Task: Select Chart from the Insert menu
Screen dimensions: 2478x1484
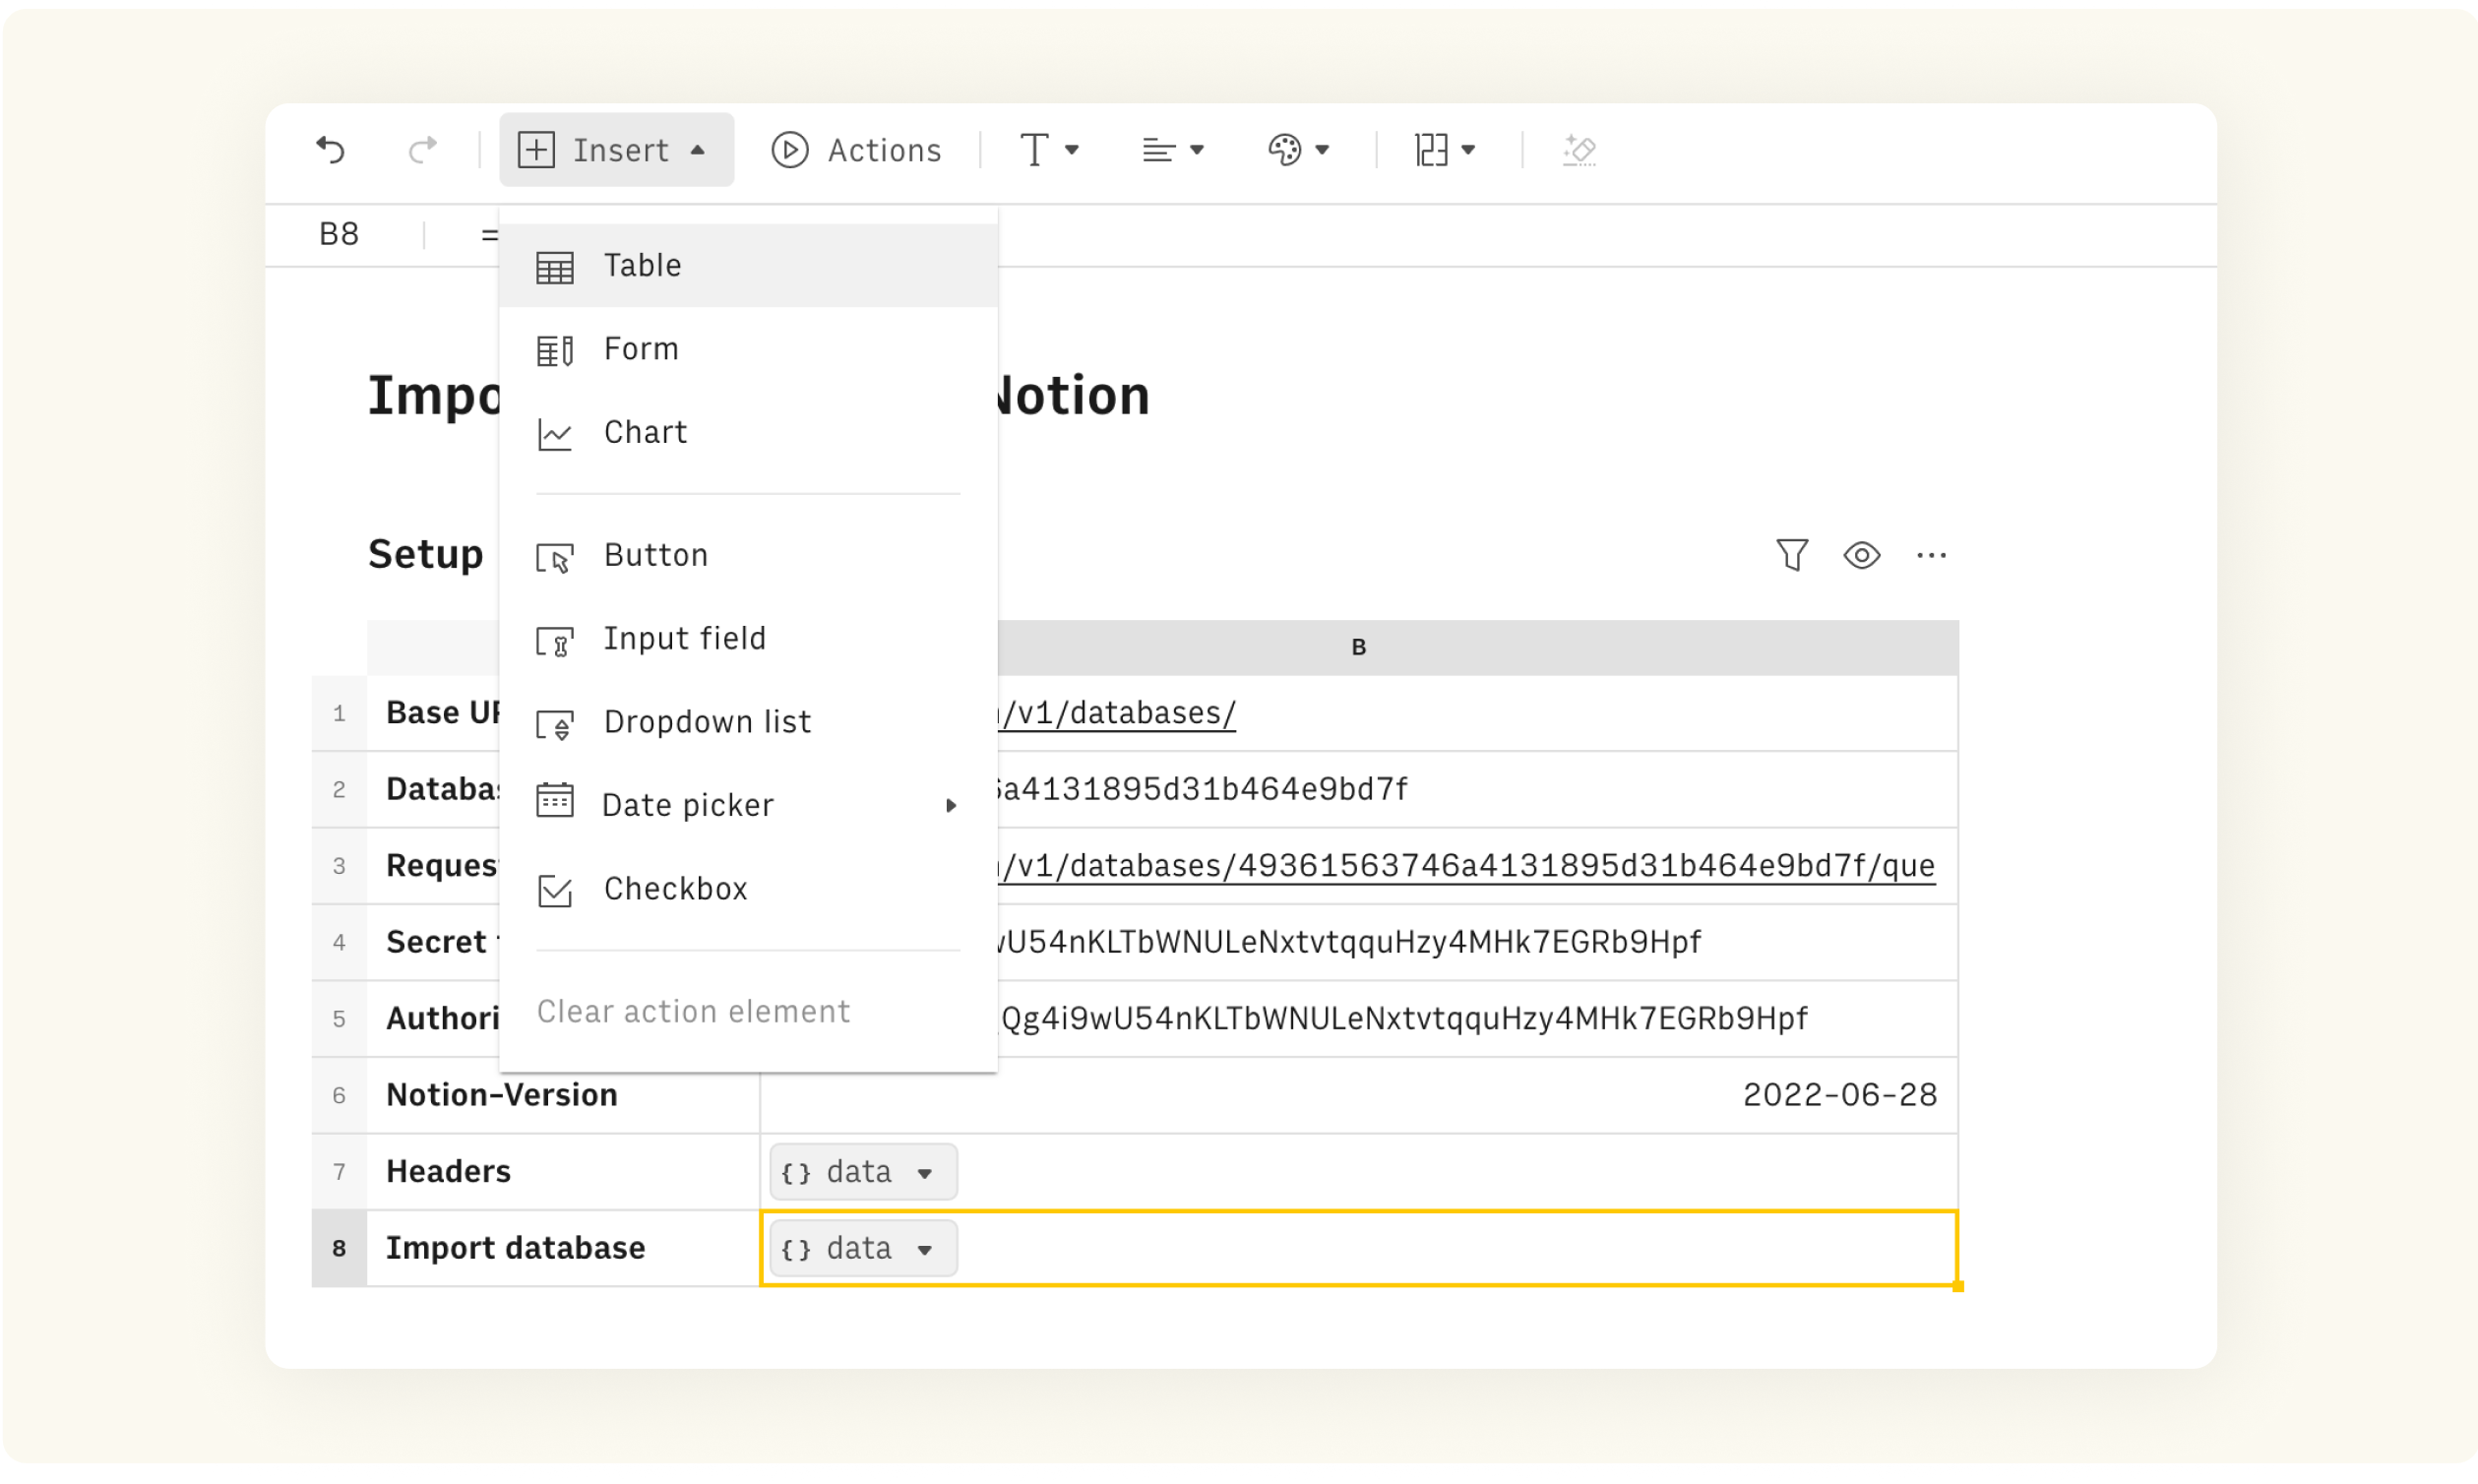Action: click(748, 433)
